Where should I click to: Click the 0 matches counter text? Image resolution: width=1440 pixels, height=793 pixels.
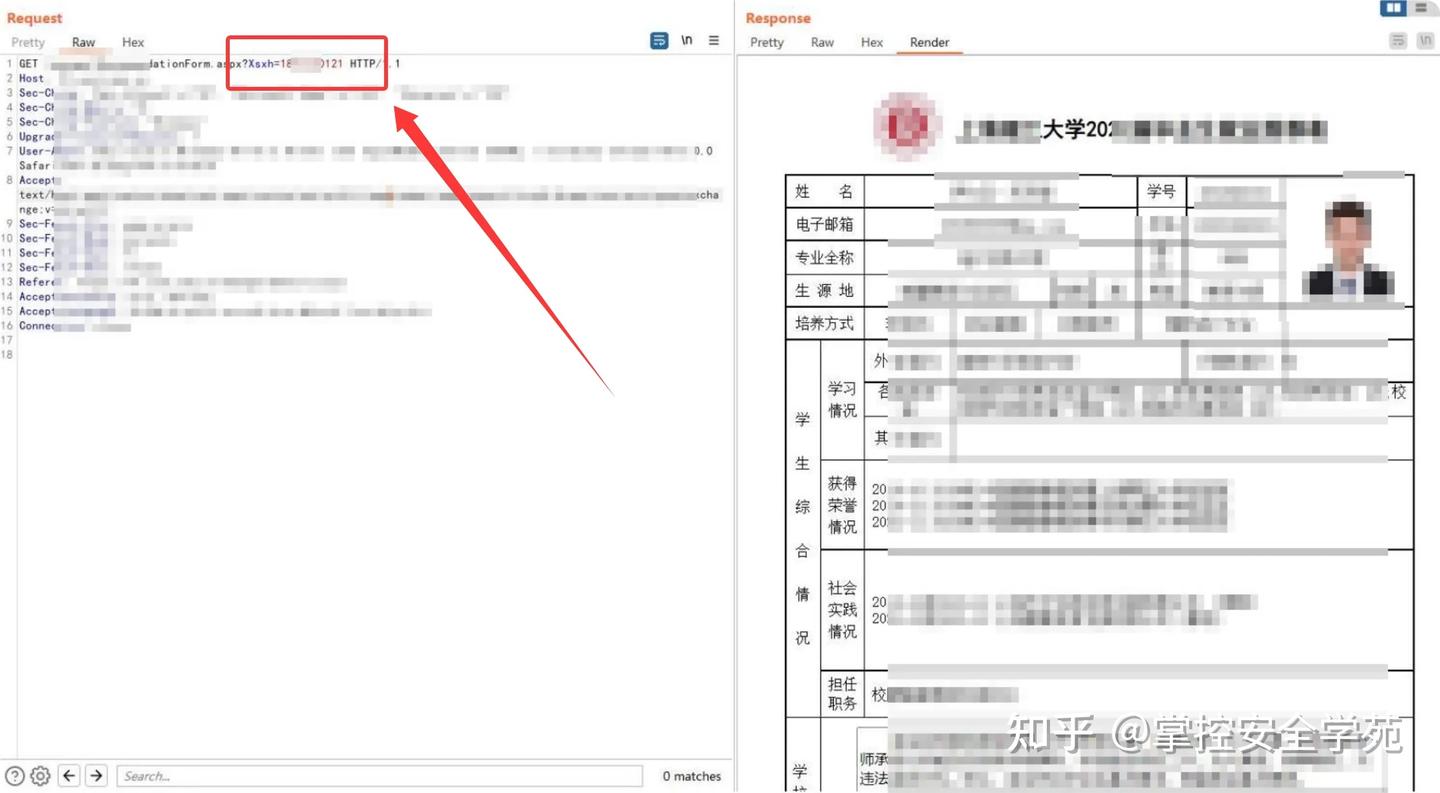pos(691,775)
